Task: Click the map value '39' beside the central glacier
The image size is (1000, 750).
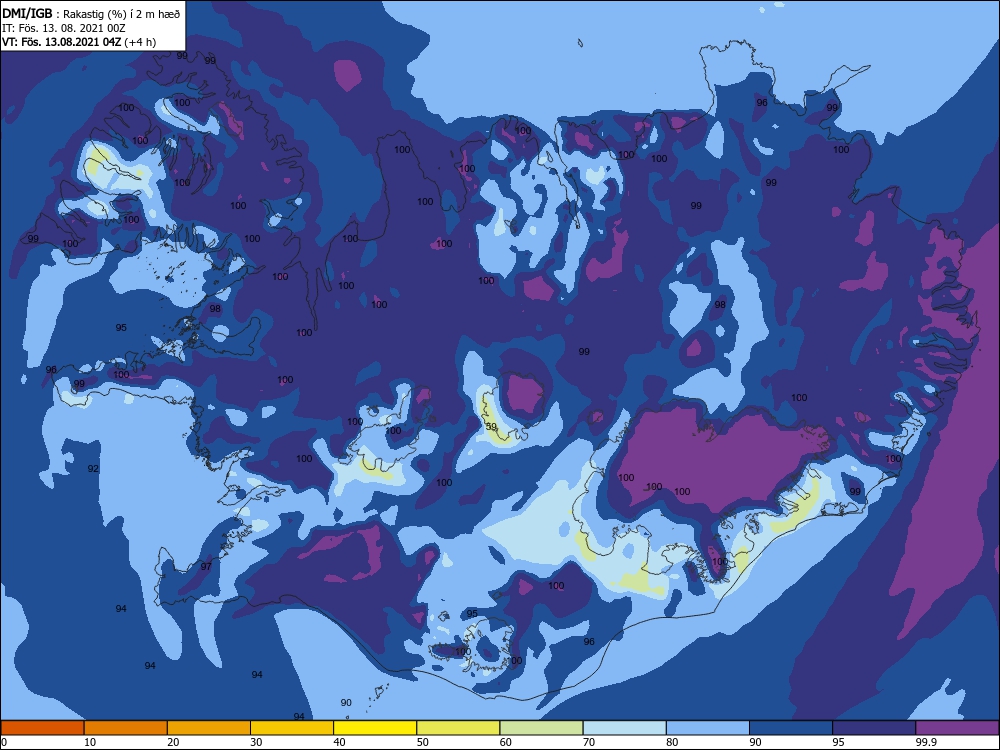Action: (x=491, y=427)
